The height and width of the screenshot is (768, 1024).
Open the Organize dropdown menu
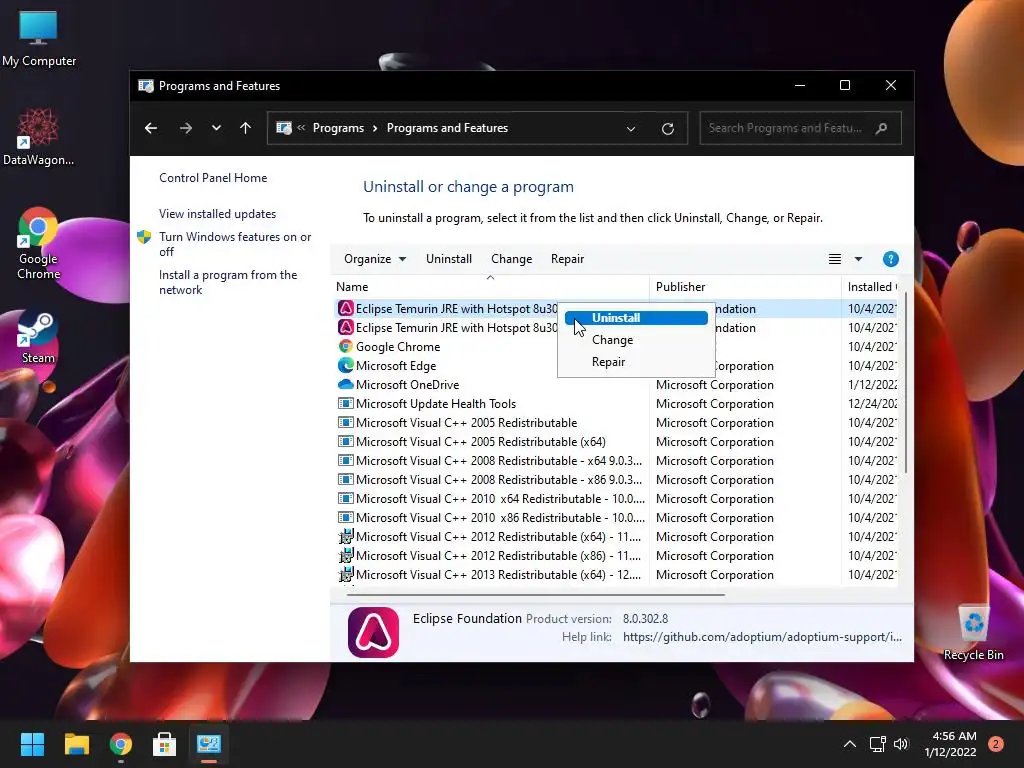375,259
